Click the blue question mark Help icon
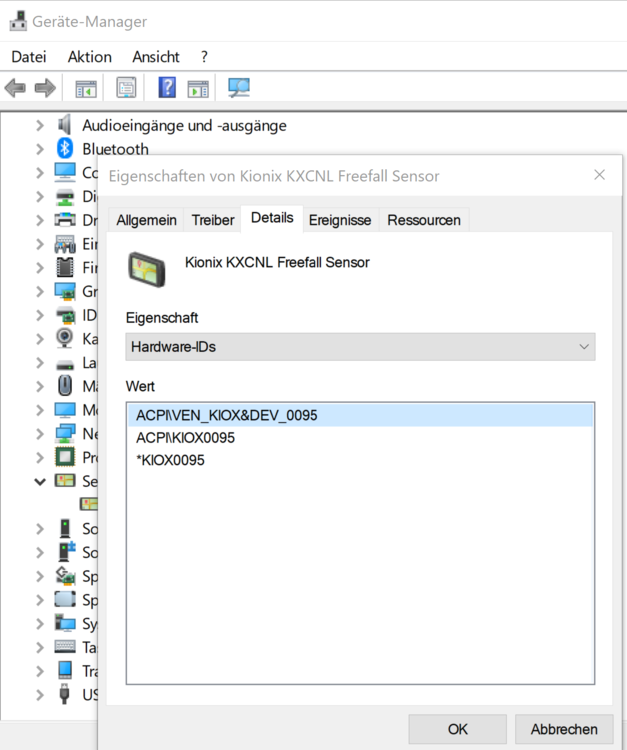Image resolution: width=627 pixels, height=750 pixels. coord(167,88)
